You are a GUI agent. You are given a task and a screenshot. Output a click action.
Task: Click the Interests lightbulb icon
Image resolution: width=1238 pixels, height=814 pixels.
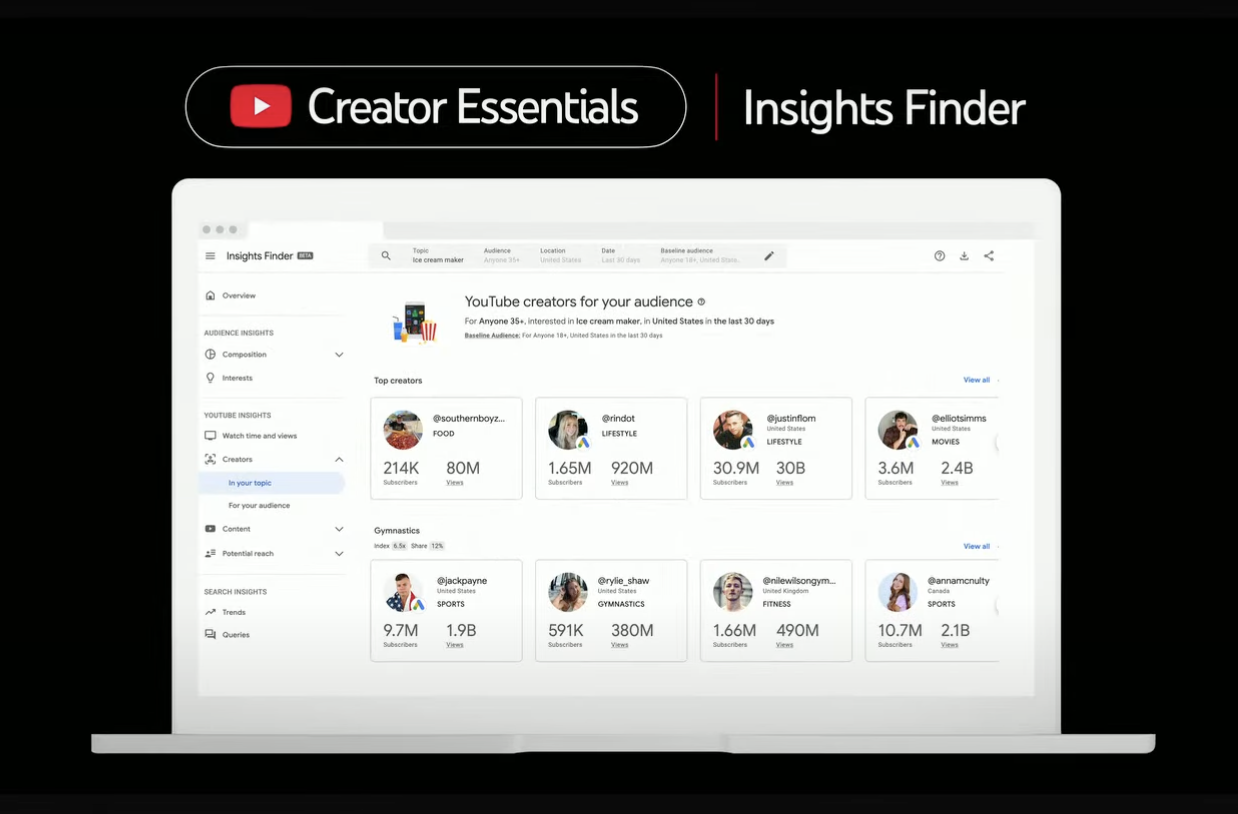[210, 378]
